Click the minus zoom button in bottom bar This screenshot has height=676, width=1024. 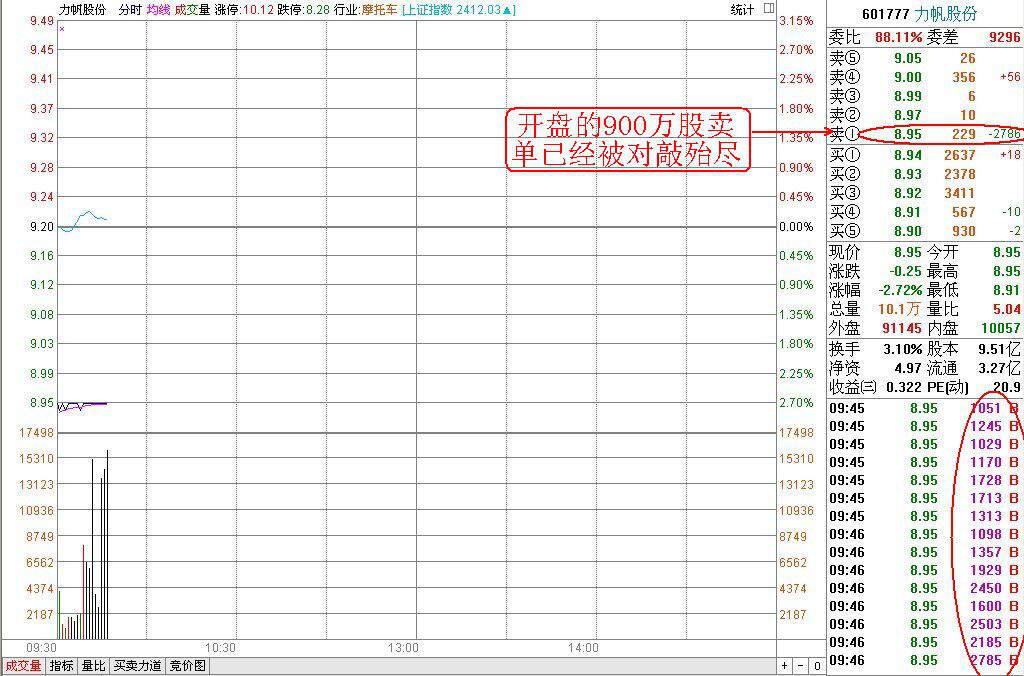point(799,666)
